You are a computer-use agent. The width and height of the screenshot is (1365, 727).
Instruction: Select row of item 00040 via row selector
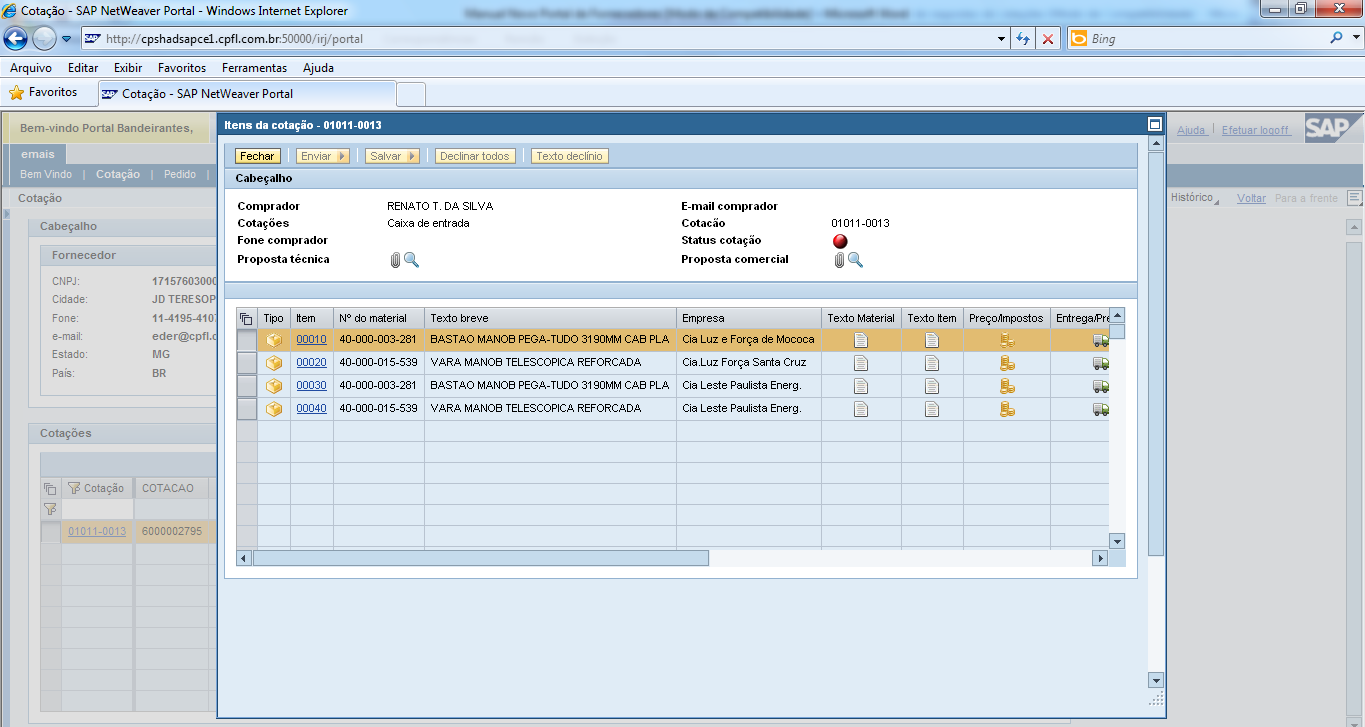246,409
